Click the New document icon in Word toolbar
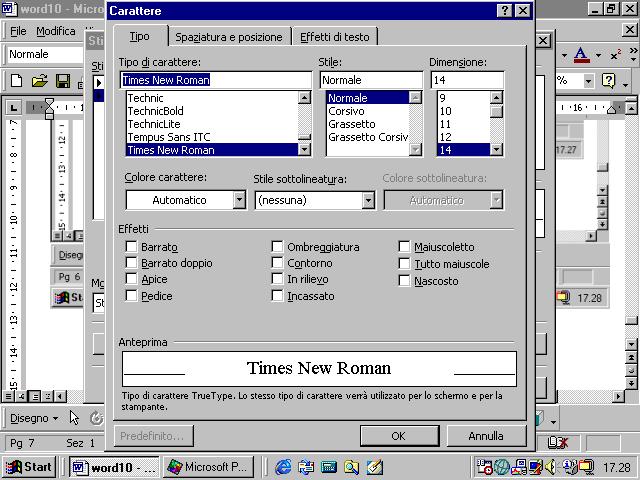Image resolution: width=640 pixels, height=480 pixels. (16, 81)
